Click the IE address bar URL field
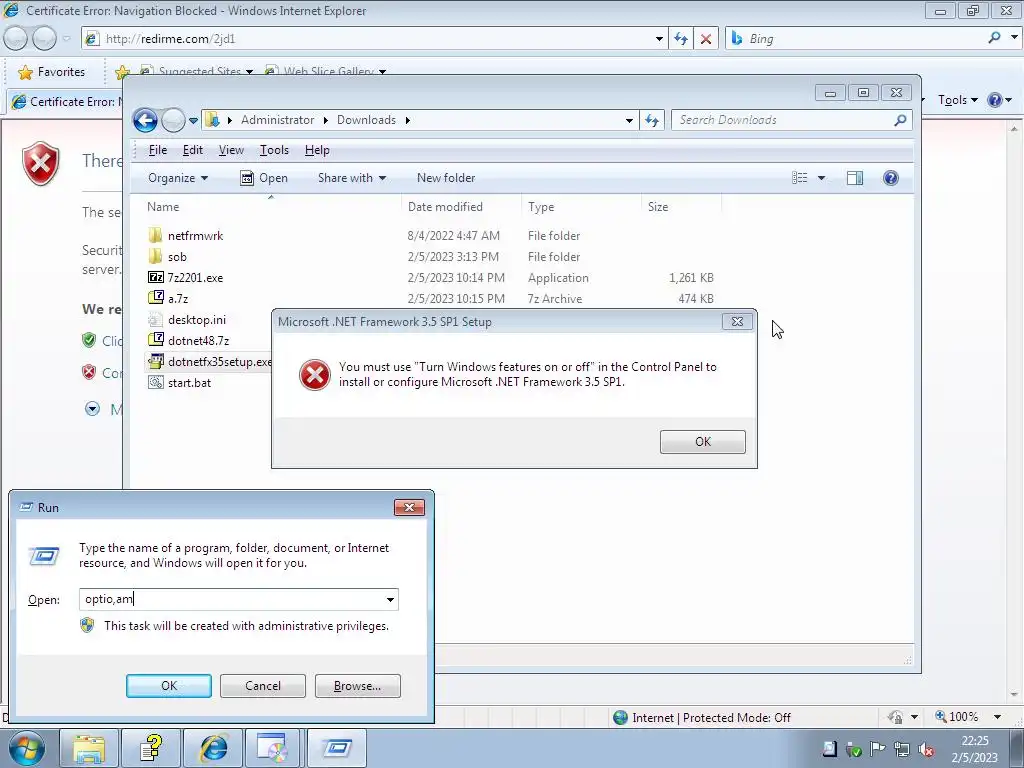This screenshot has height=768, width=1024. [376, 39]
